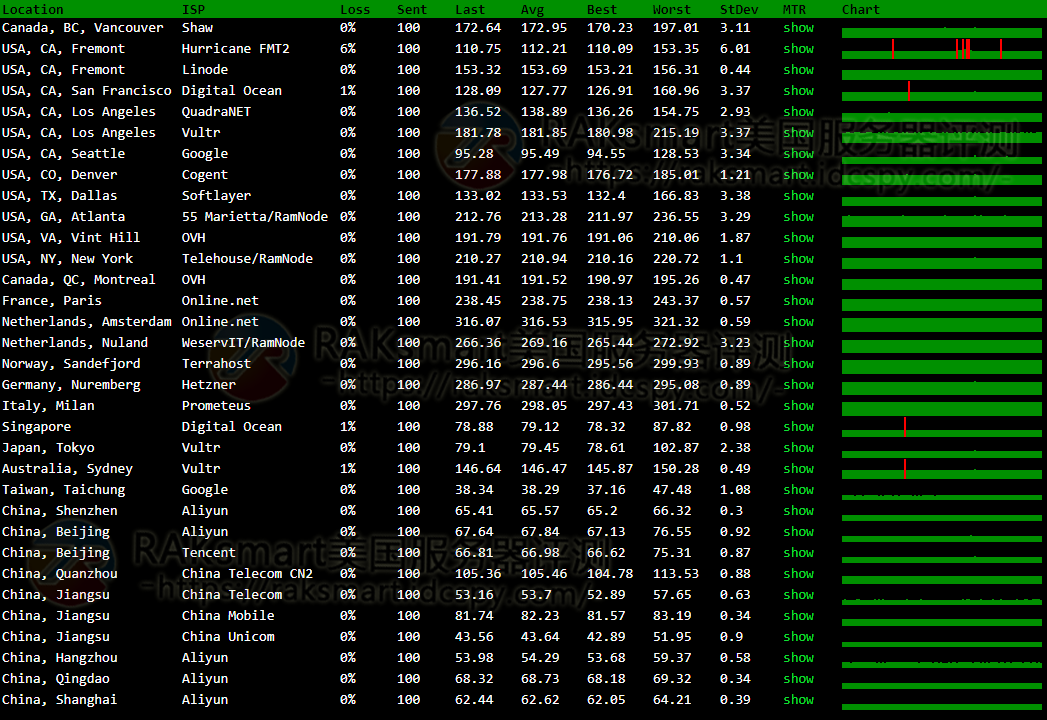Click the Chart column header
Viewport: 1047px width, 720px height.
[x=861, y=9]
